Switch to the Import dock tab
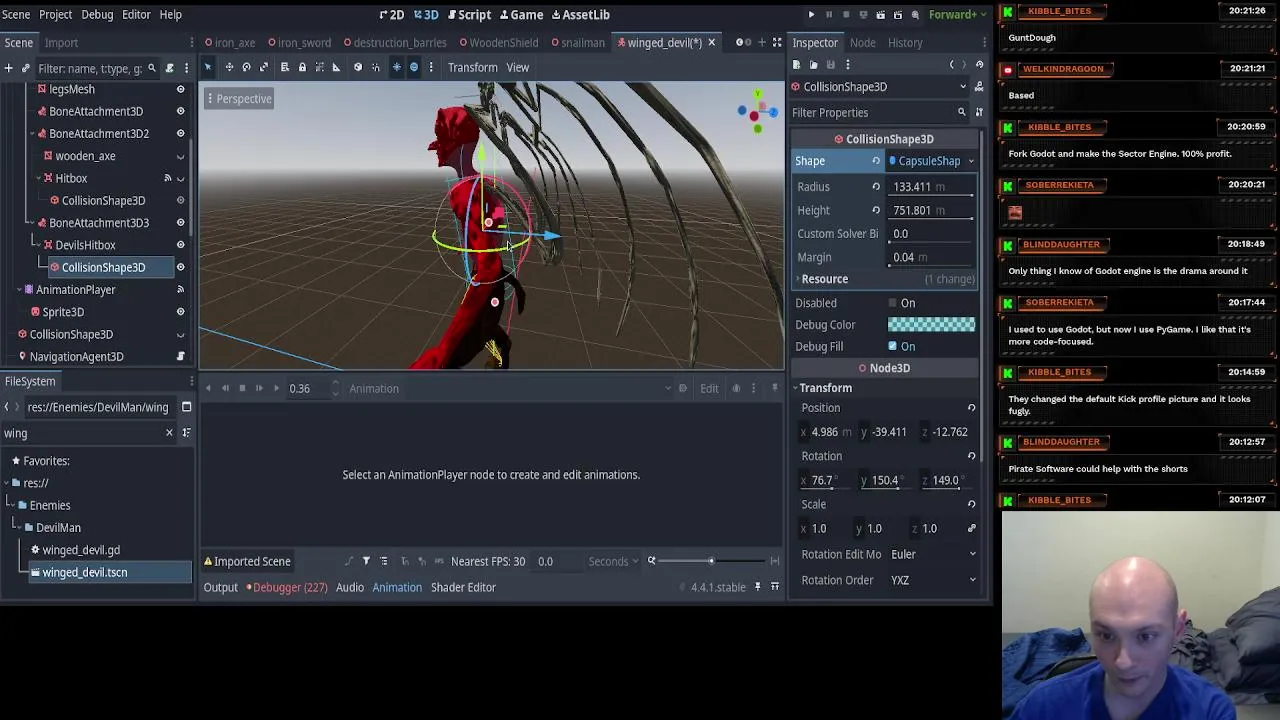This screenshot has height=720, width=1280. 61,43
